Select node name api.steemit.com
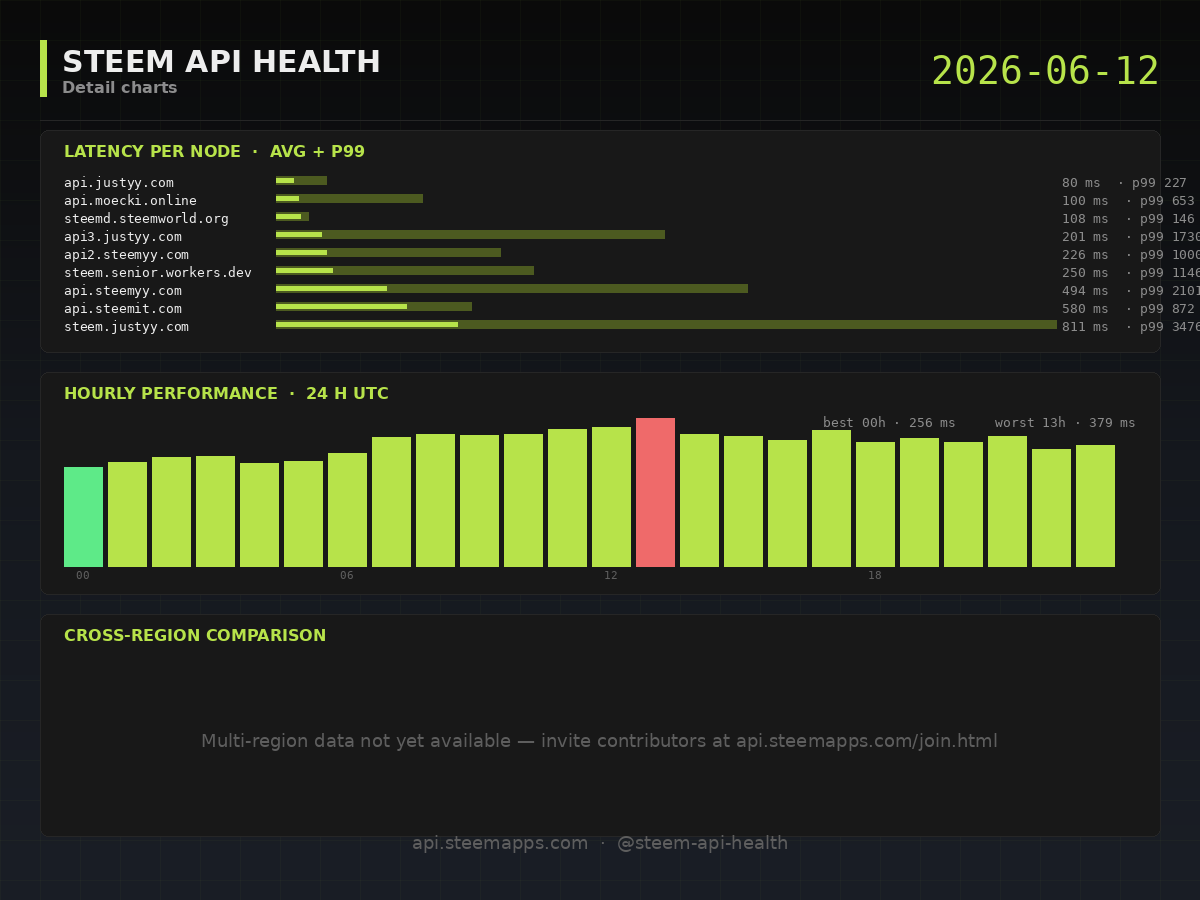The width and height of the screenshot is (1200, 900). [x=123, y=309]
